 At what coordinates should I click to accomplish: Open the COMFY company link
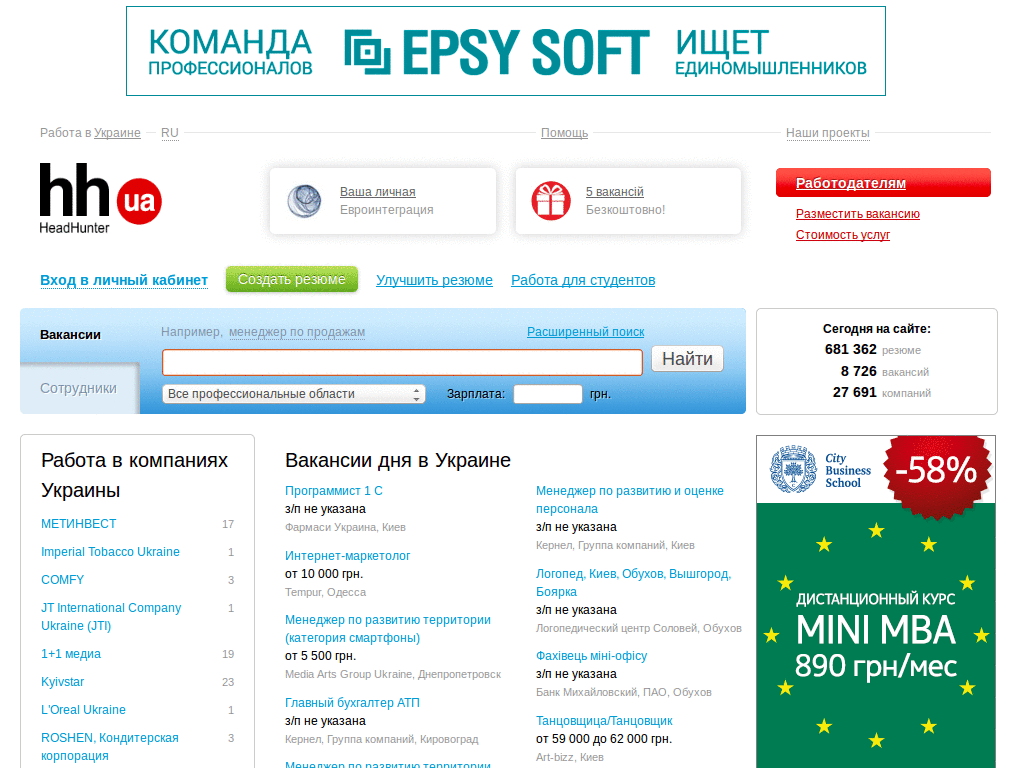click(63, 580)
